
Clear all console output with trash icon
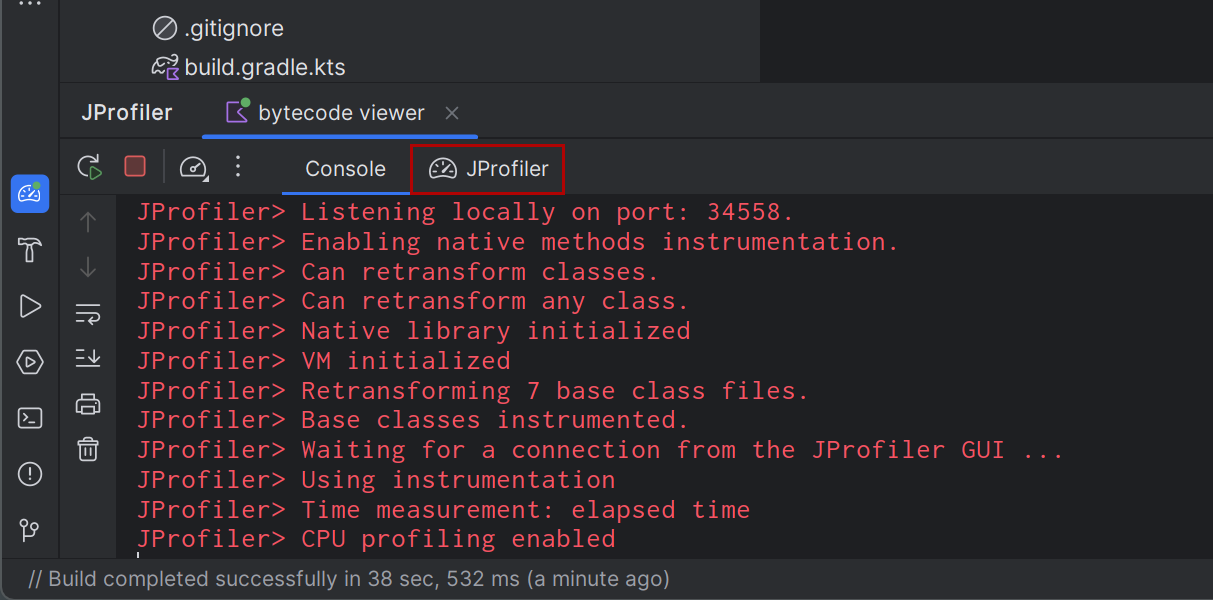(x=88, y=449)
